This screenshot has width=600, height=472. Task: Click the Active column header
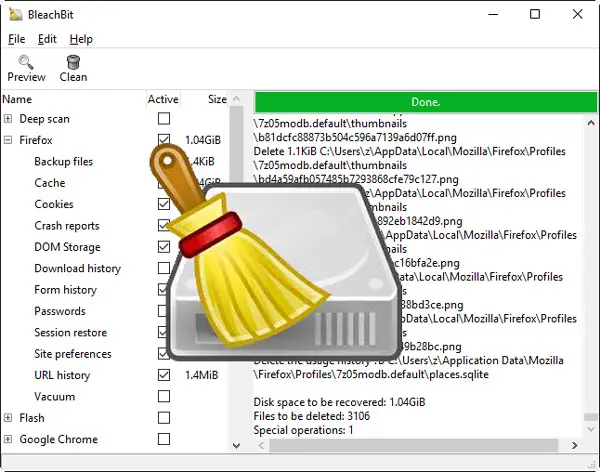click(x=163, y=100)
